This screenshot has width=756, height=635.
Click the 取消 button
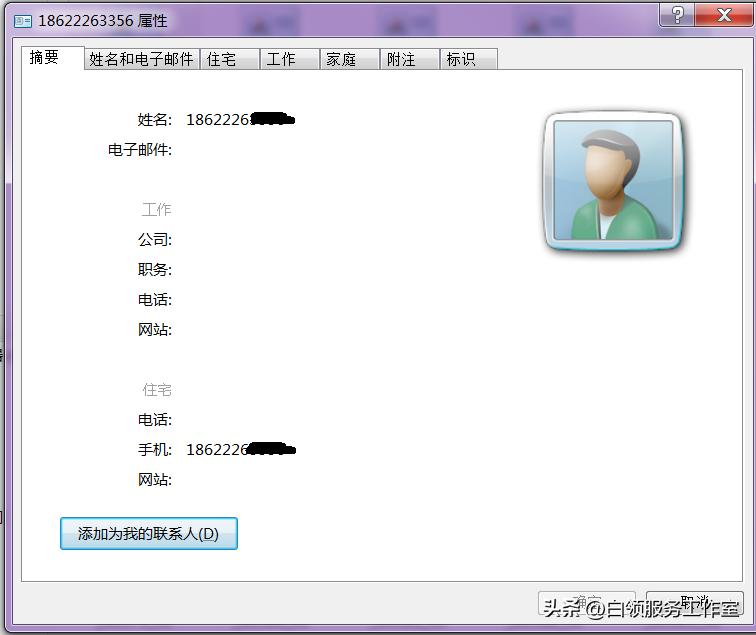pos(694,603)
